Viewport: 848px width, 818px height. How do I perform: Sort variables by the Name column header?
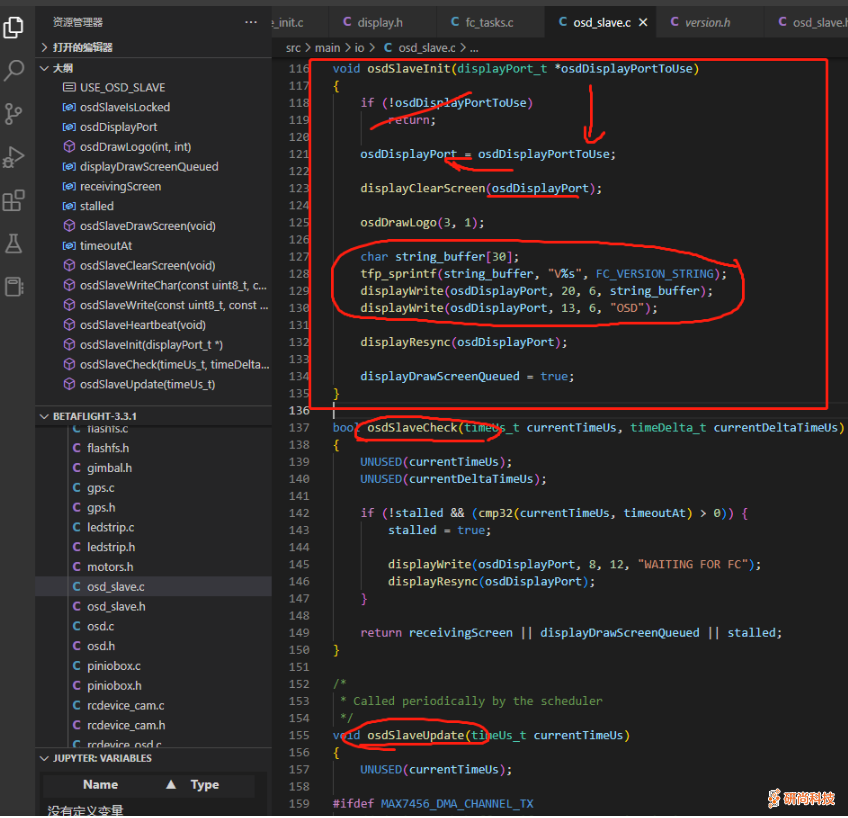[x=100, y=785]
